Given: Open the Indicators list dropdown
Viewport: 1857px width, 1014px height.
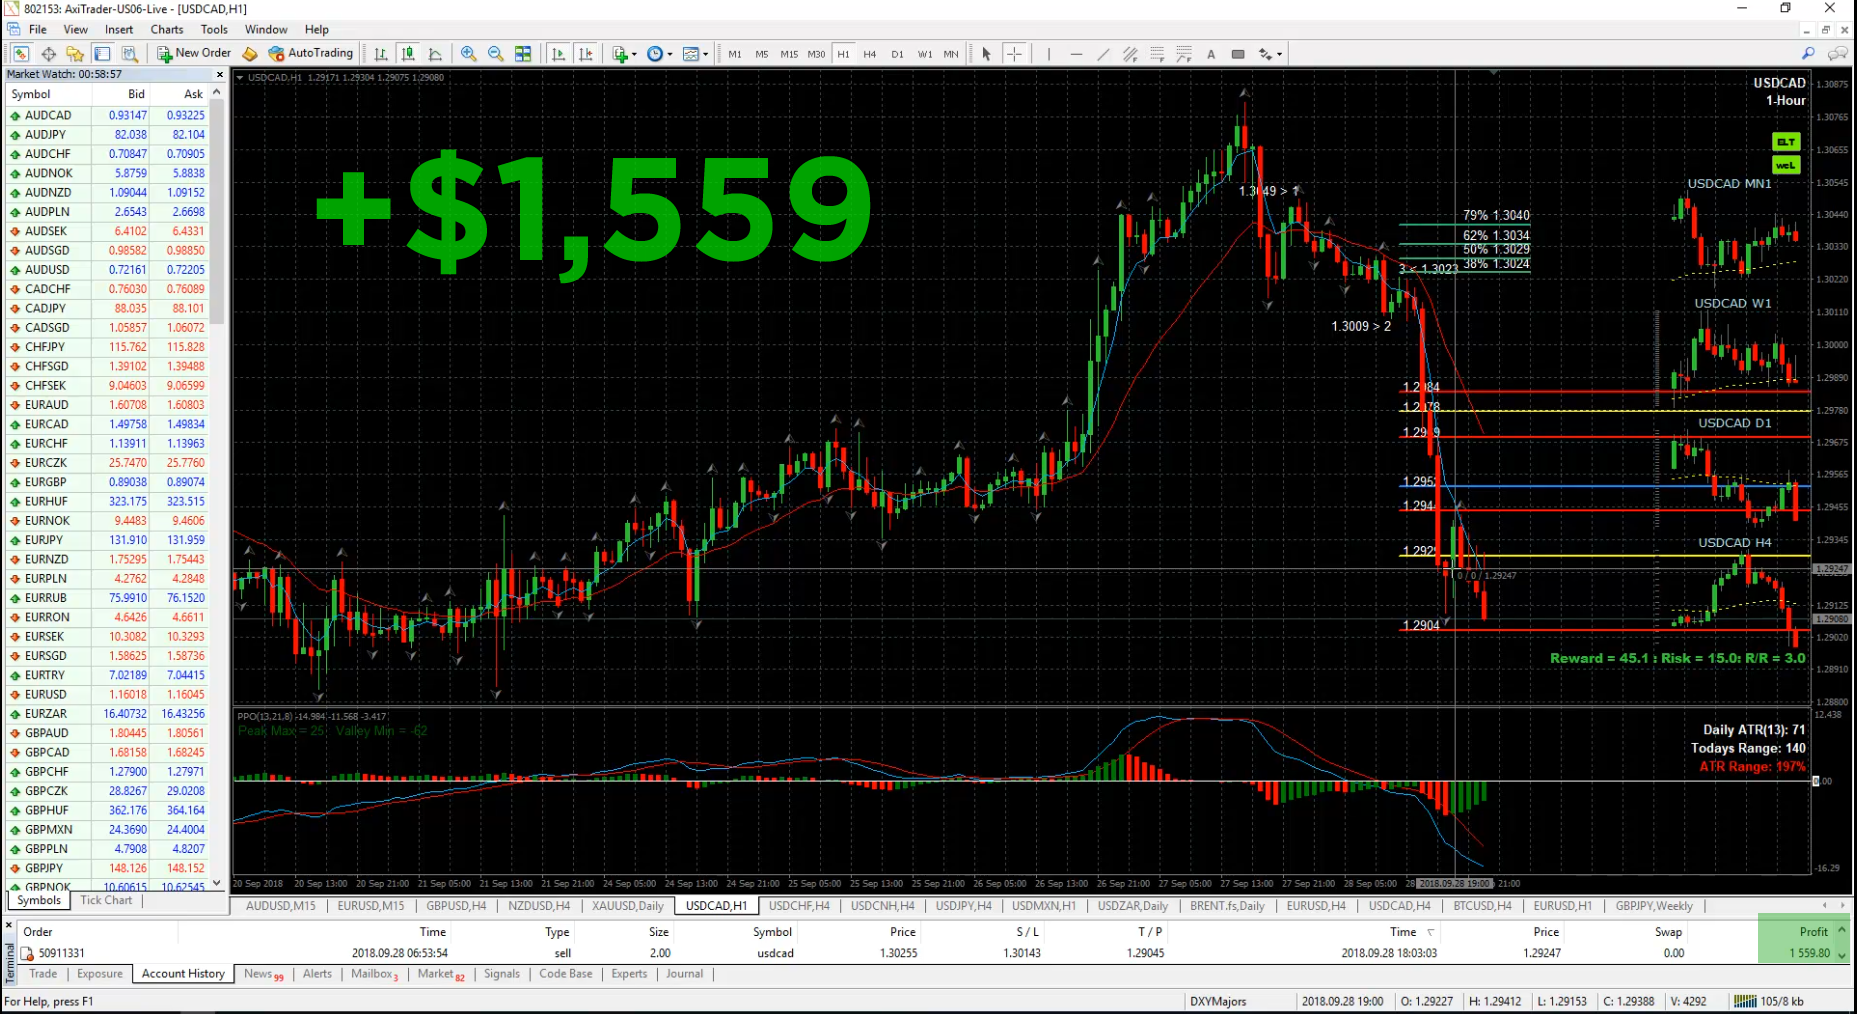Looking at the screenshot, I should pos(625,54).
